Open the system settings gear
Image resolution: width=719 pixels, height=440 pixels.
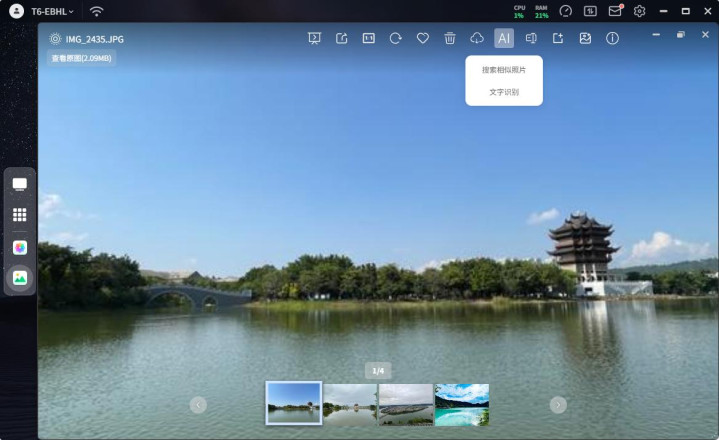pos(639,11)
